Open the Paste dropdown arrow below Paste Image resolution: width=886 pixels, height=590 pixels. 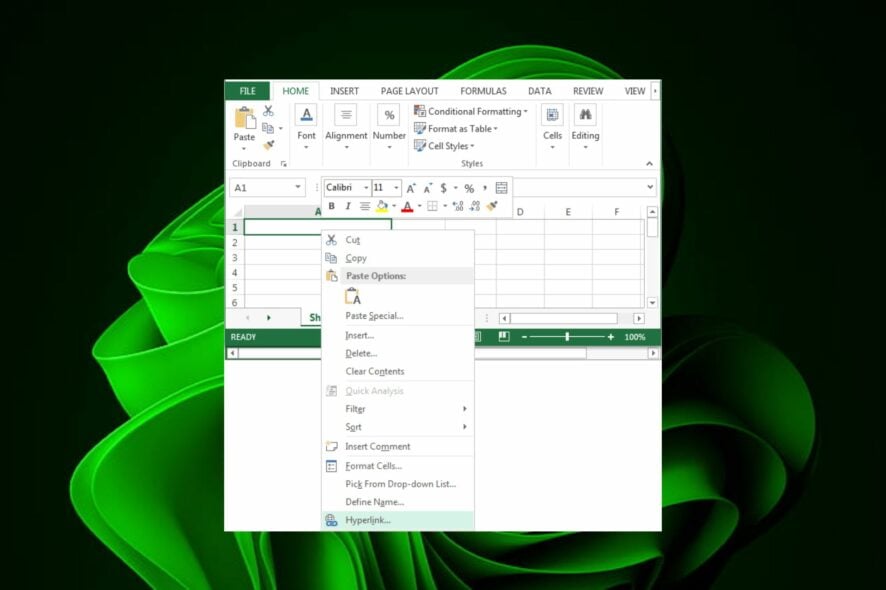(x=244, y=149)
